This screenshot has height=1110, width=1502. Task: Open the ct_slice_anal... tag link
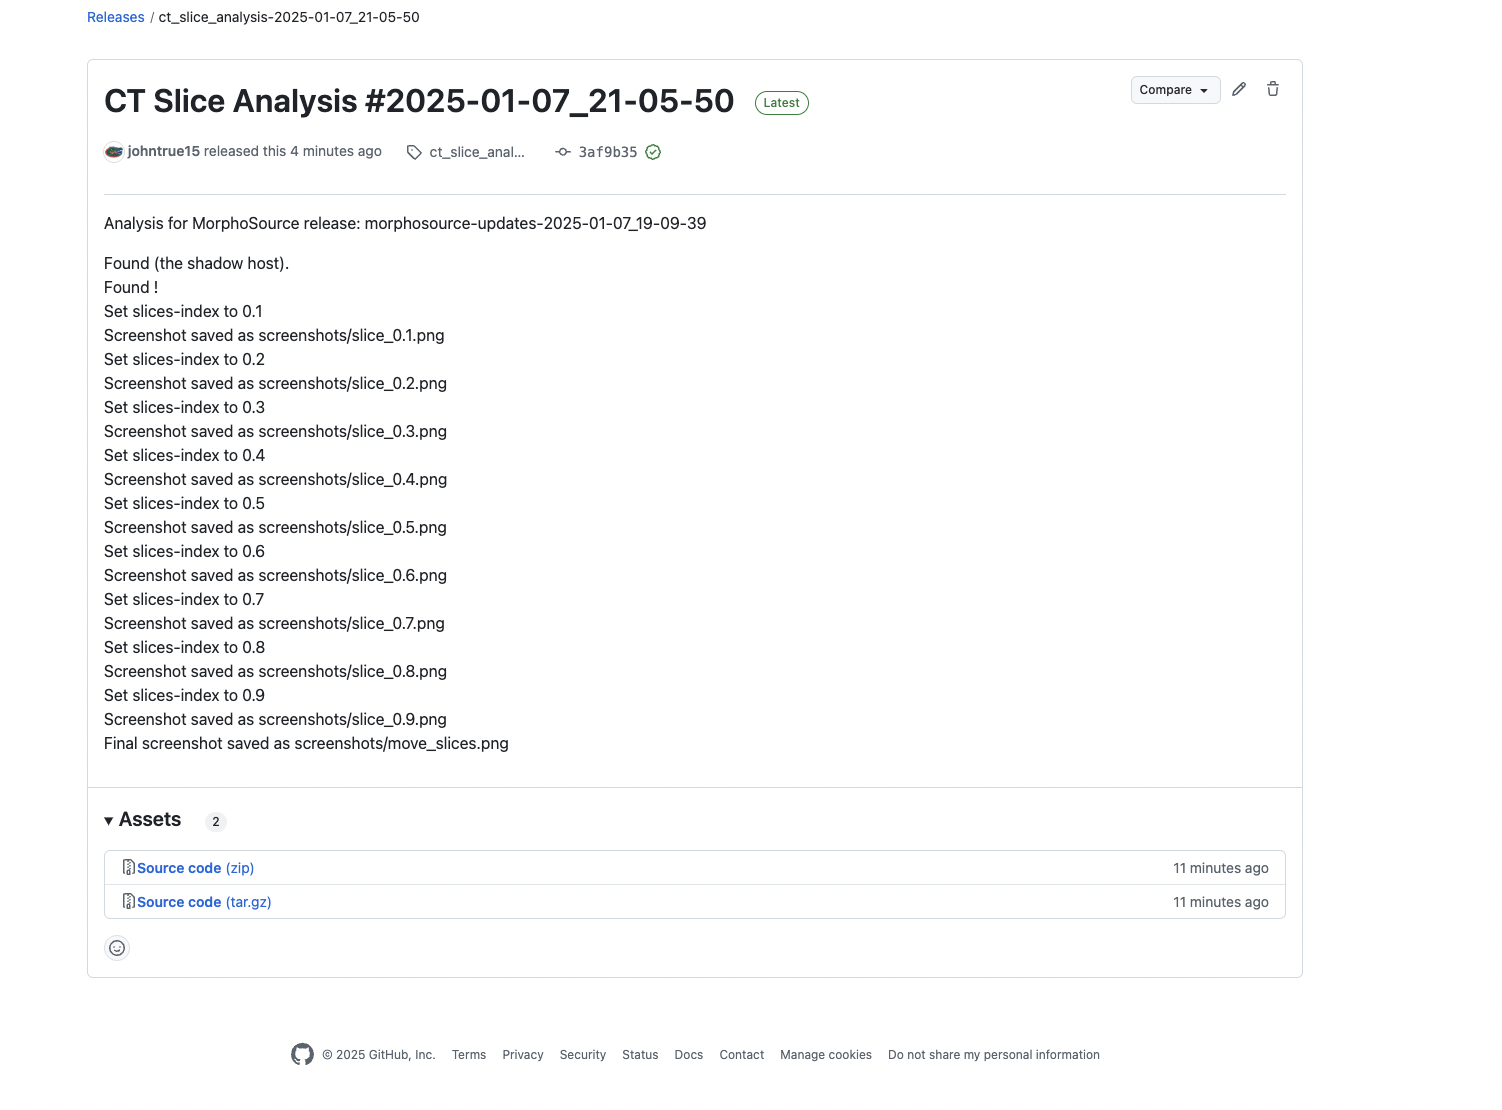point(477,152)
